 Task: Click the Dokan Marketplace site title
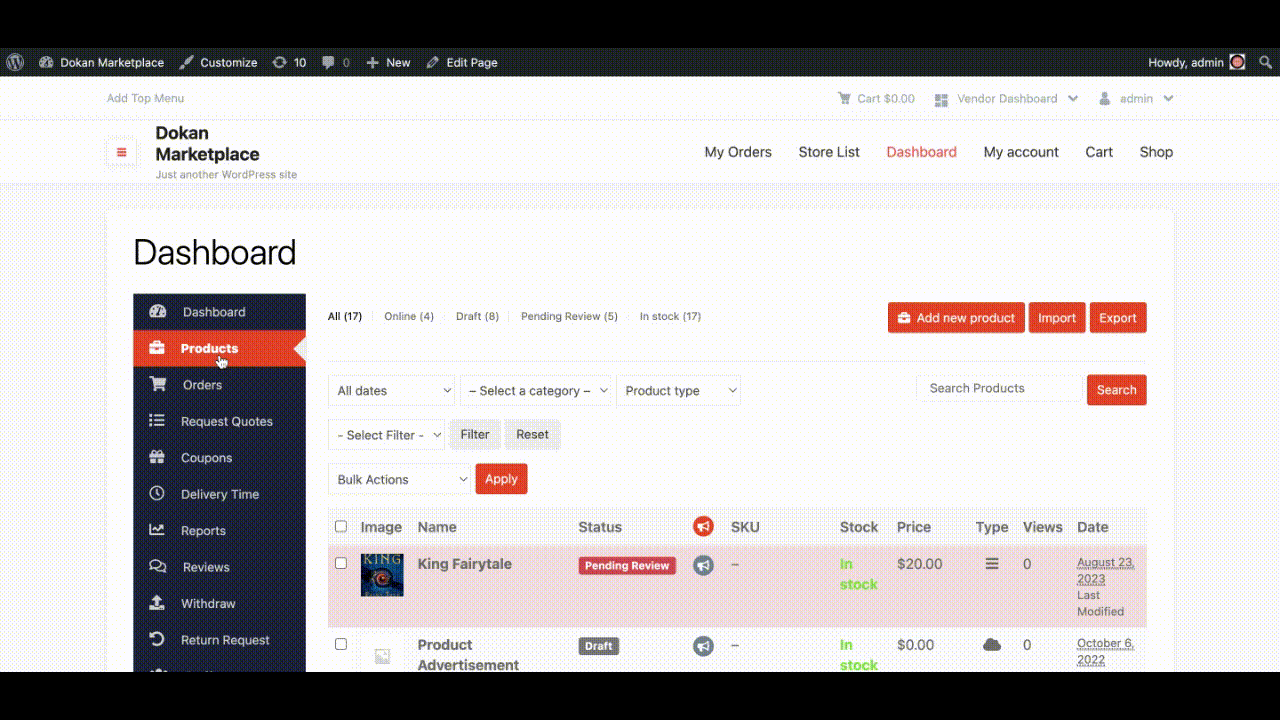tap(207, 143)
